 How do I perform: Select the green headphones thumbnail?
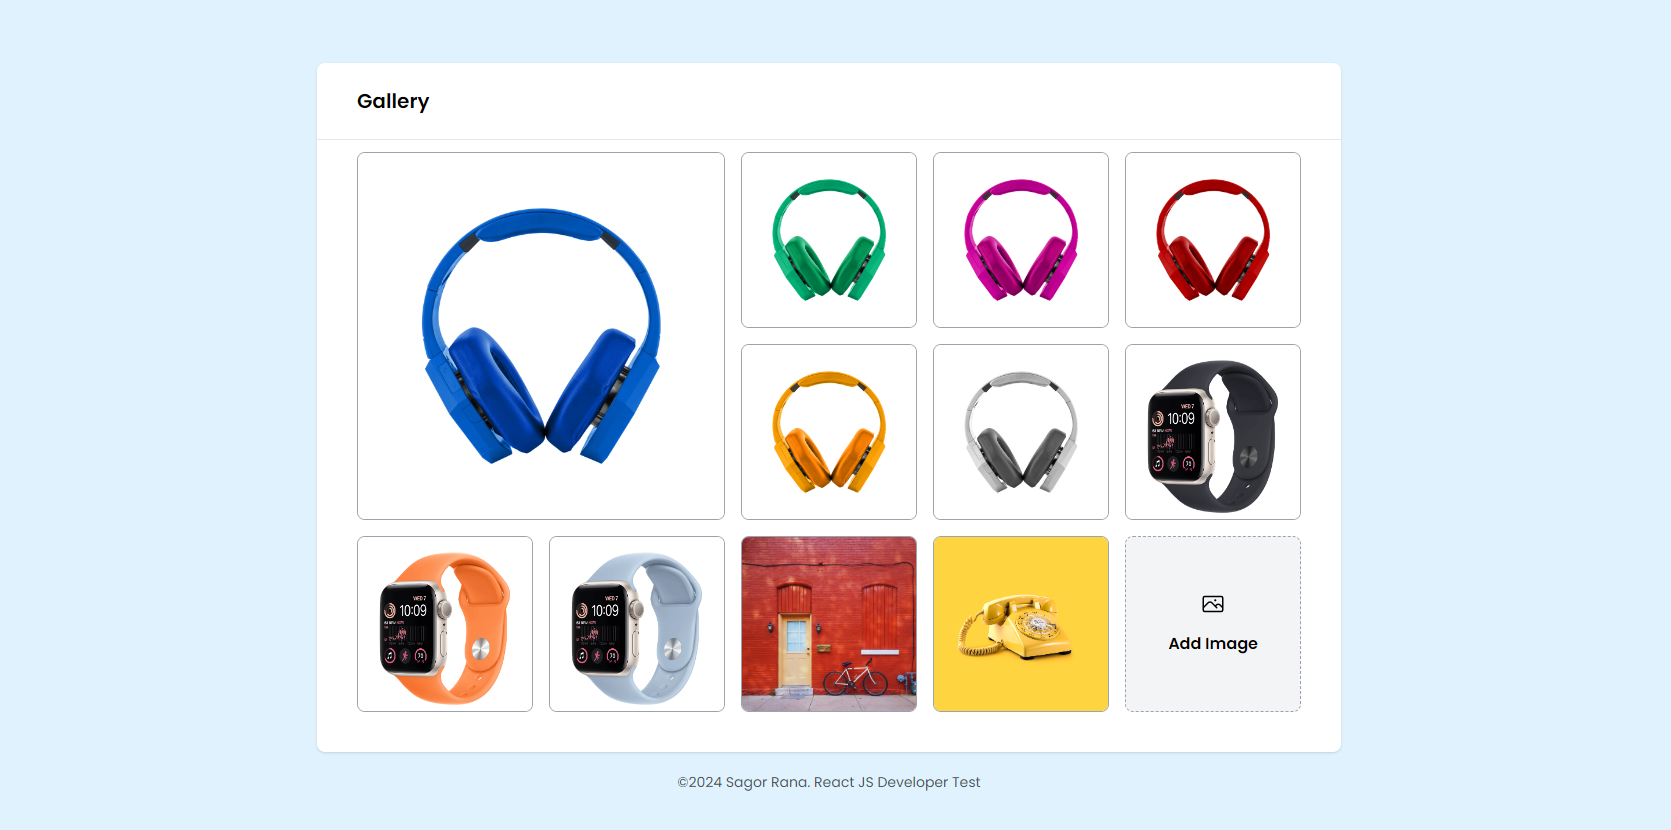[x=829, y=240]
